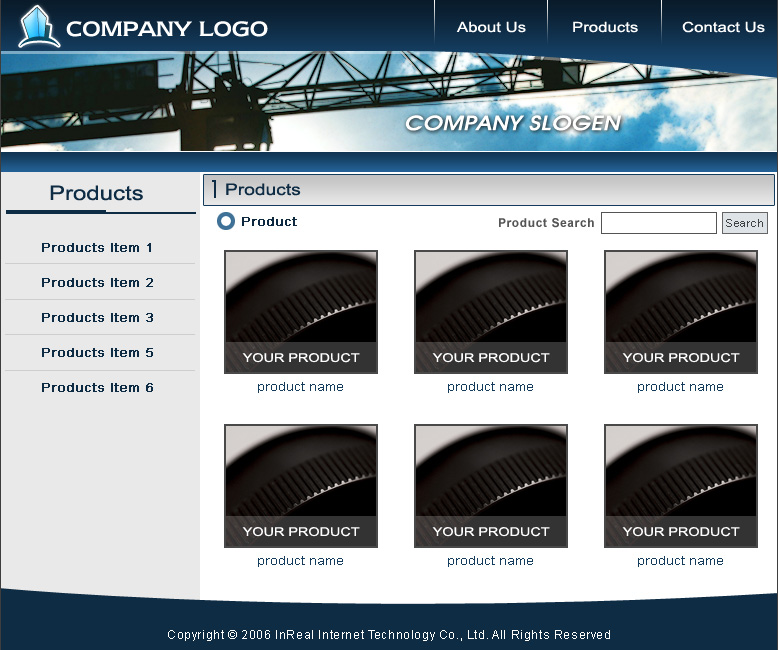
Task: Open the top-left product thumbnail
Action: point(301,311)
